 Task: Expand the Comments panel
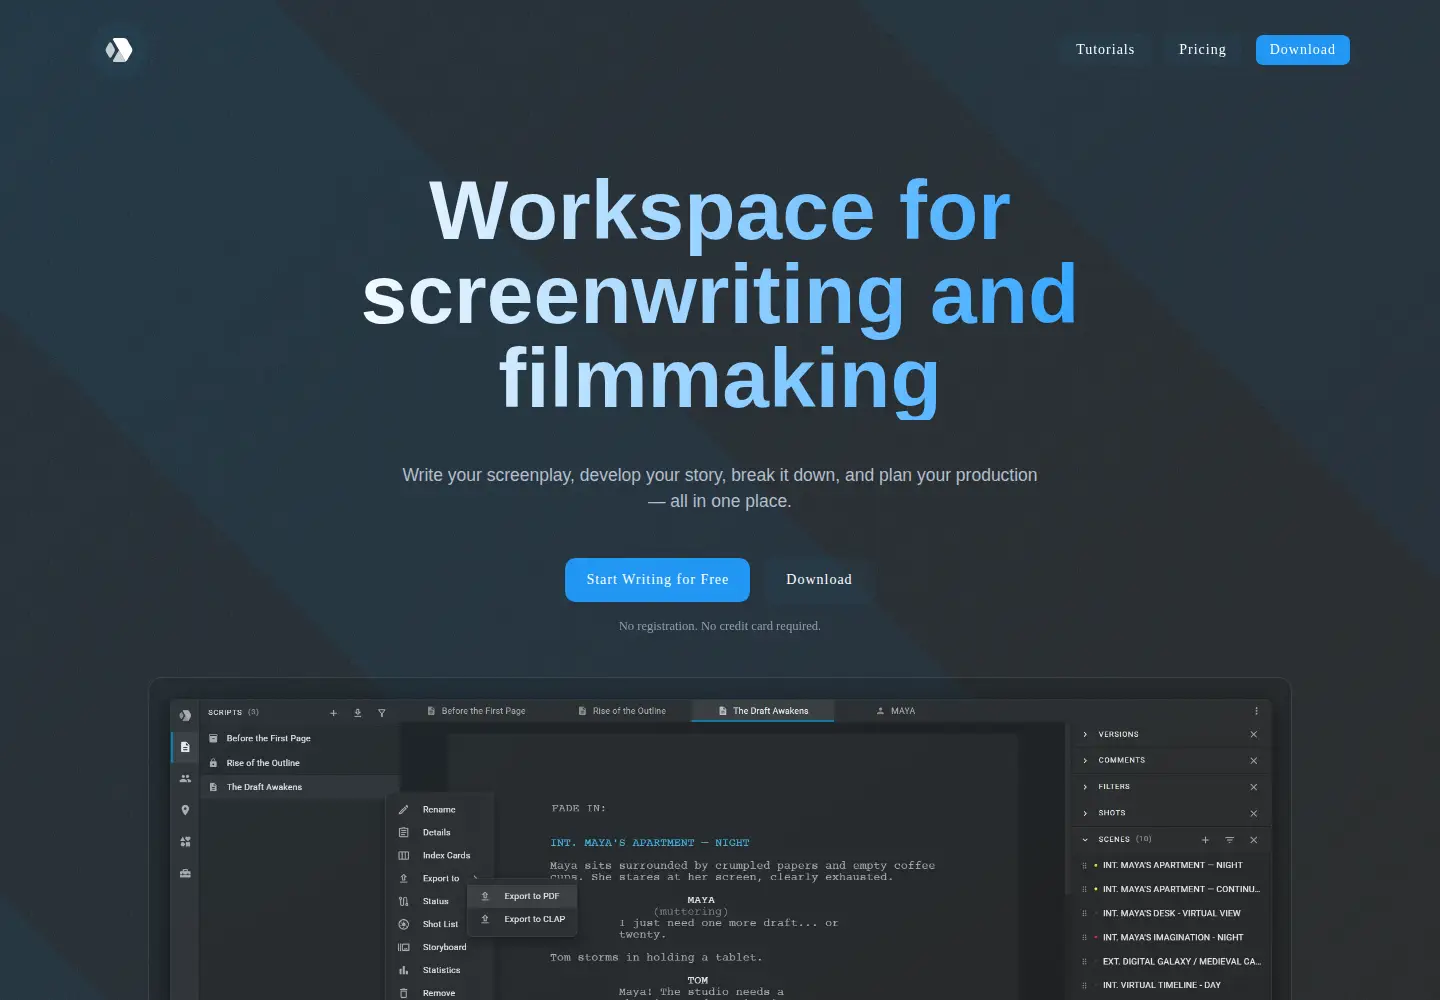coord(1085,761)
